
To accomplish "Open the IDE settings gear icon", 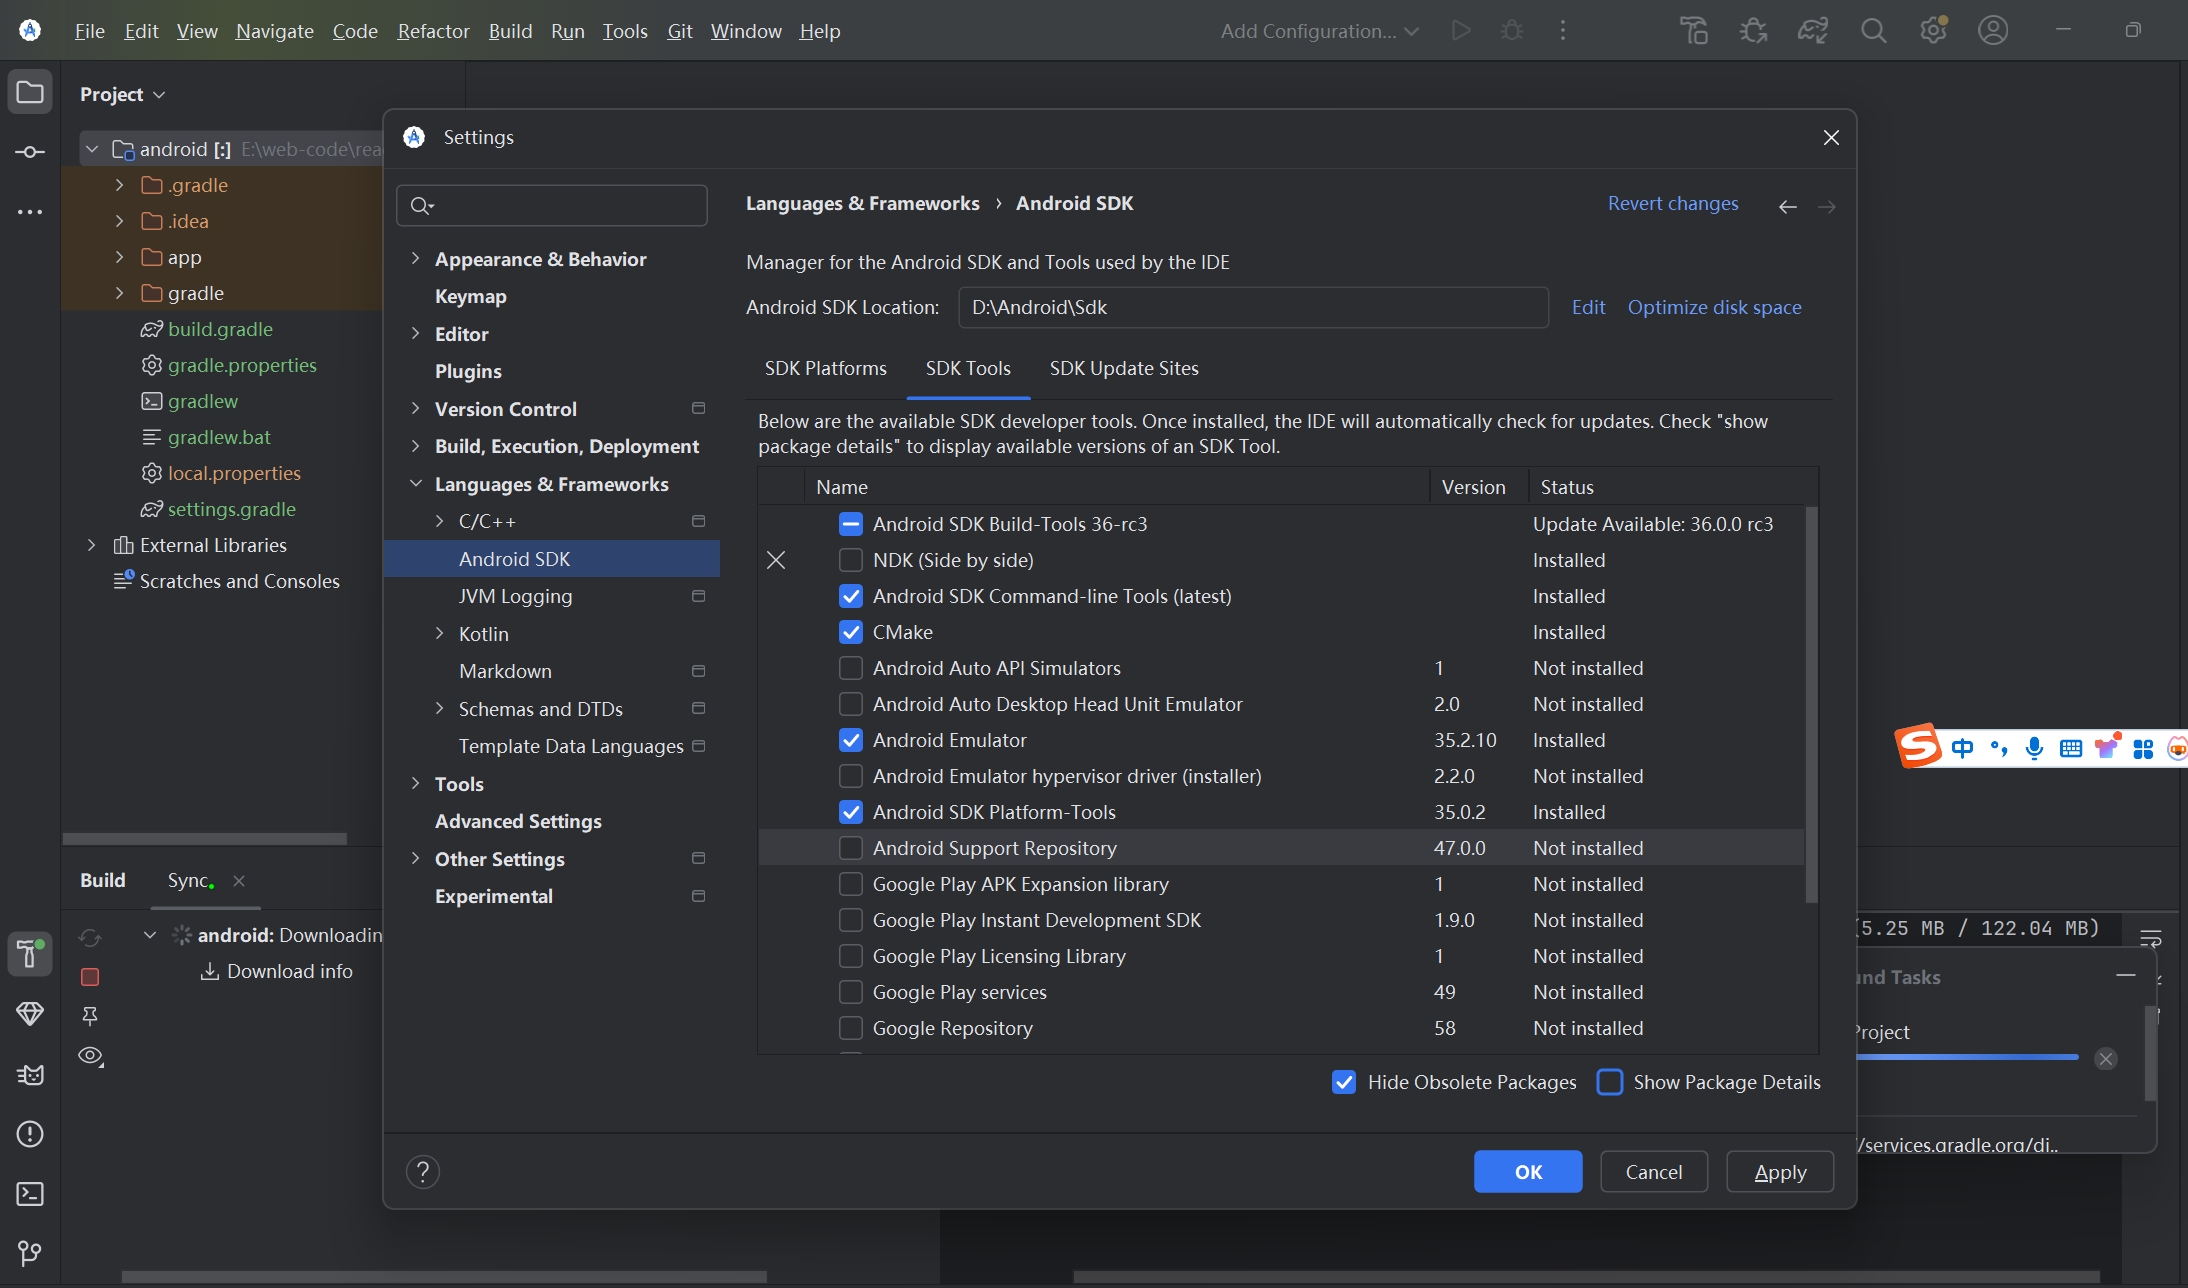I will click(x=1933, y=31).
